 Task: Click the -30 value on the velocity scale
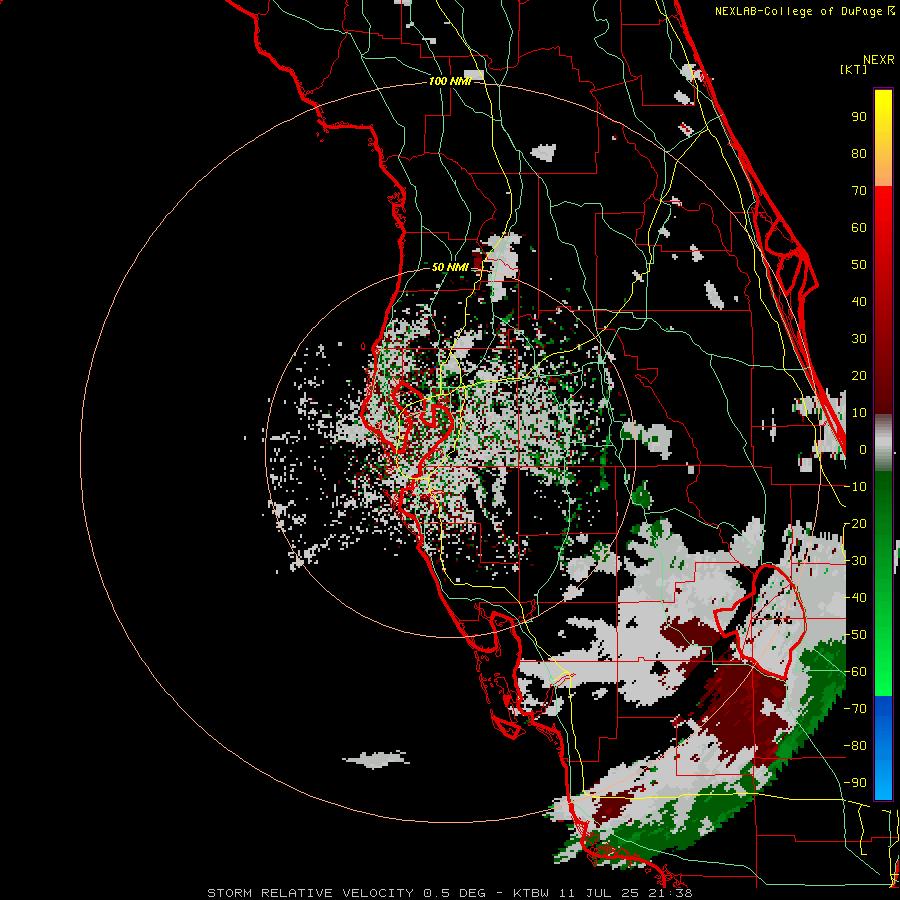(855, 561)
